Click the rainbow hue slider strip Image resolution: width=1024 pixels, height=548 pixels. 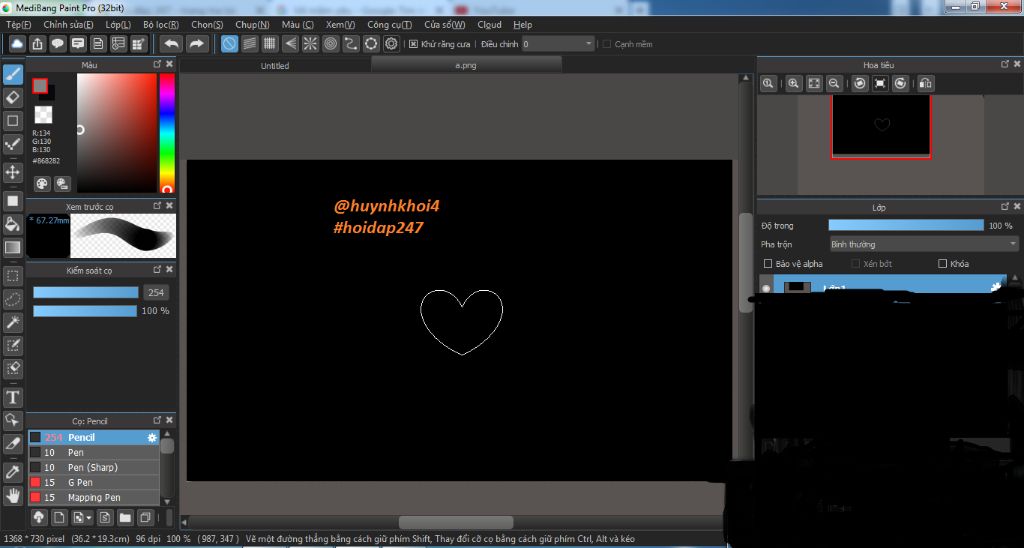tap(167, 133)
